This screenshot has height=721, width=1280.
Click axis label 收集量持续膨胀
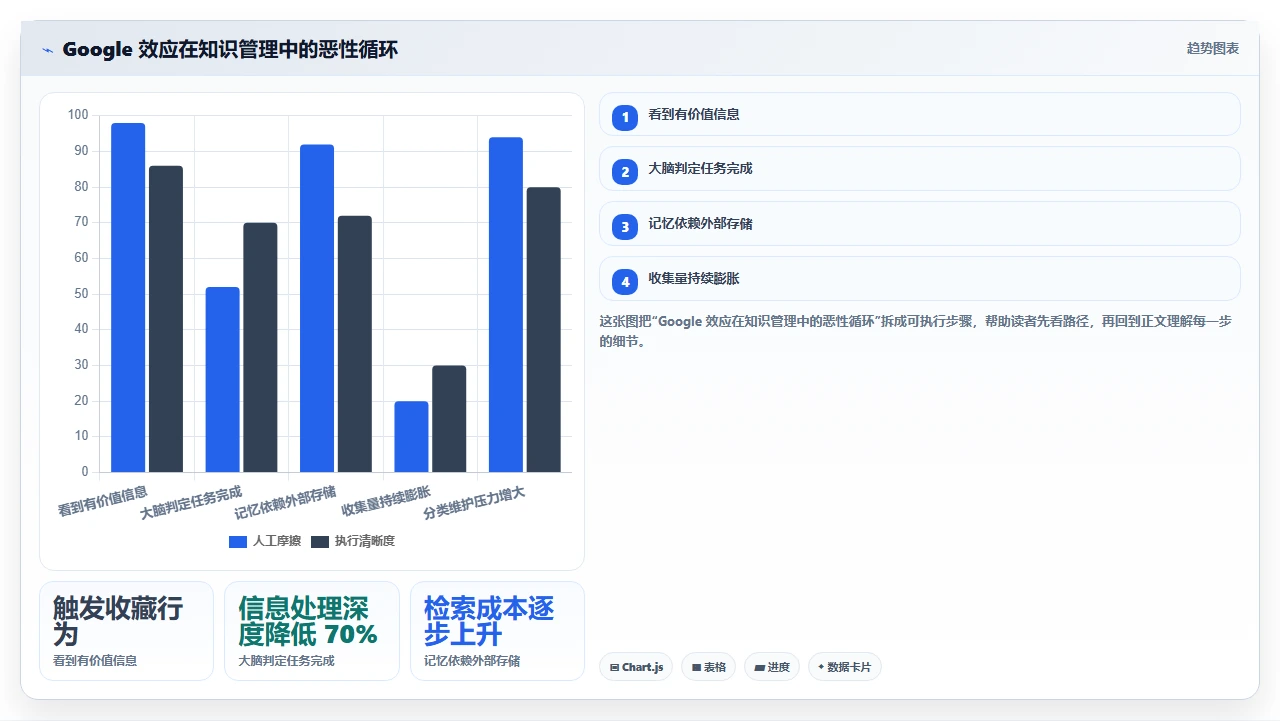386,500
